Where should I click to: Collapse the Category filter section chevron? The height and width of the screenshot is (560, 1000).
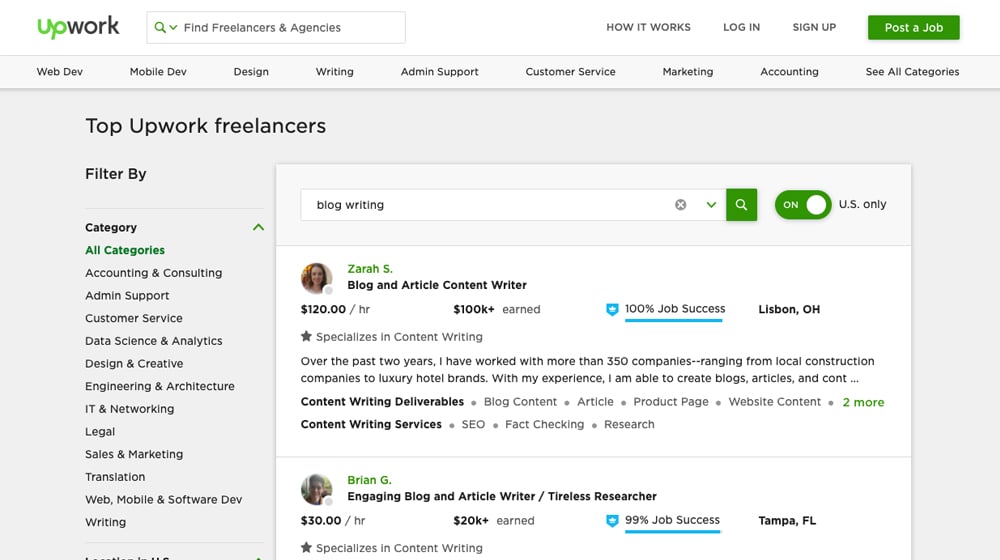click(258, 227)
